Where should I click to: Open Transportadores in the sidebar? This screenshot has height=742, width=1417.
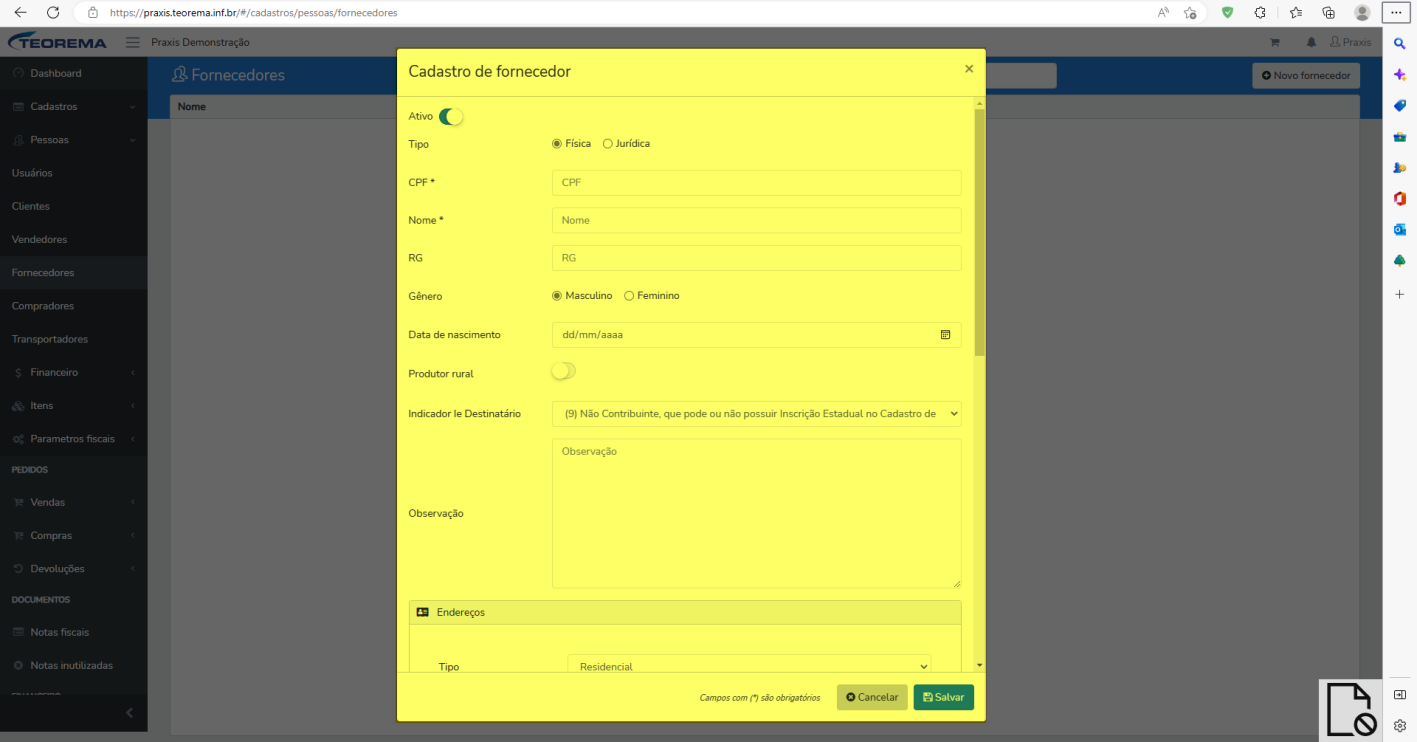coord(73,339)
